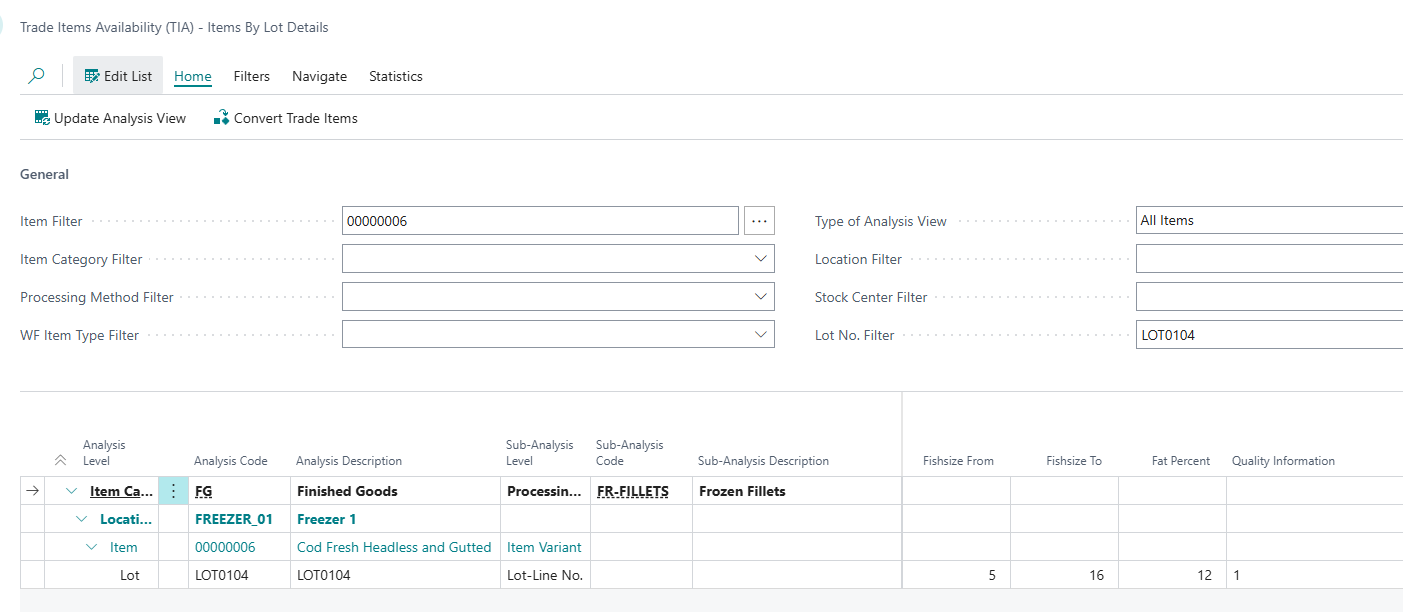Image resolution: width=1403 pixels, height=612 pixels.
Task: Click the Convert Trade Items action
Action: pyautogui.click(x=286, y=118)
